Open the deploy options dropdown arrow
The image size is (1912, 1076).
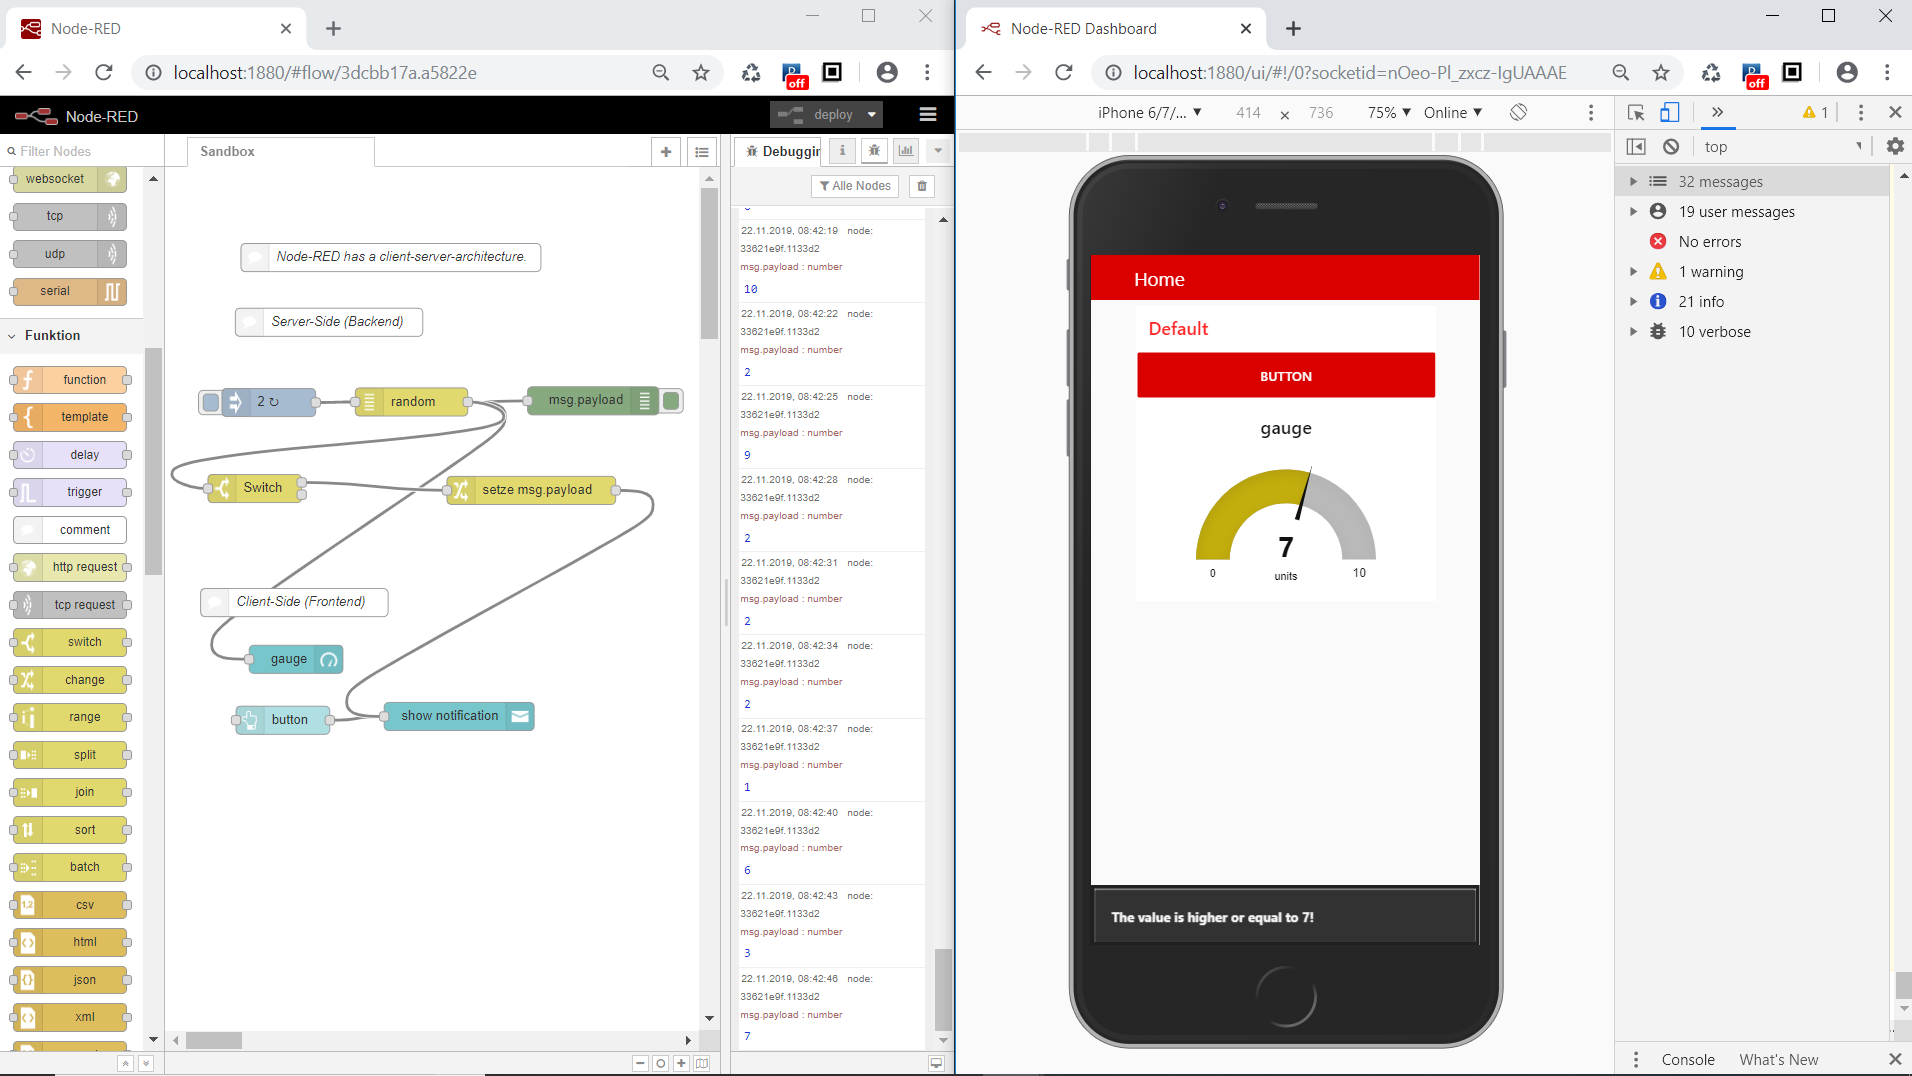(x=872, y=115)
